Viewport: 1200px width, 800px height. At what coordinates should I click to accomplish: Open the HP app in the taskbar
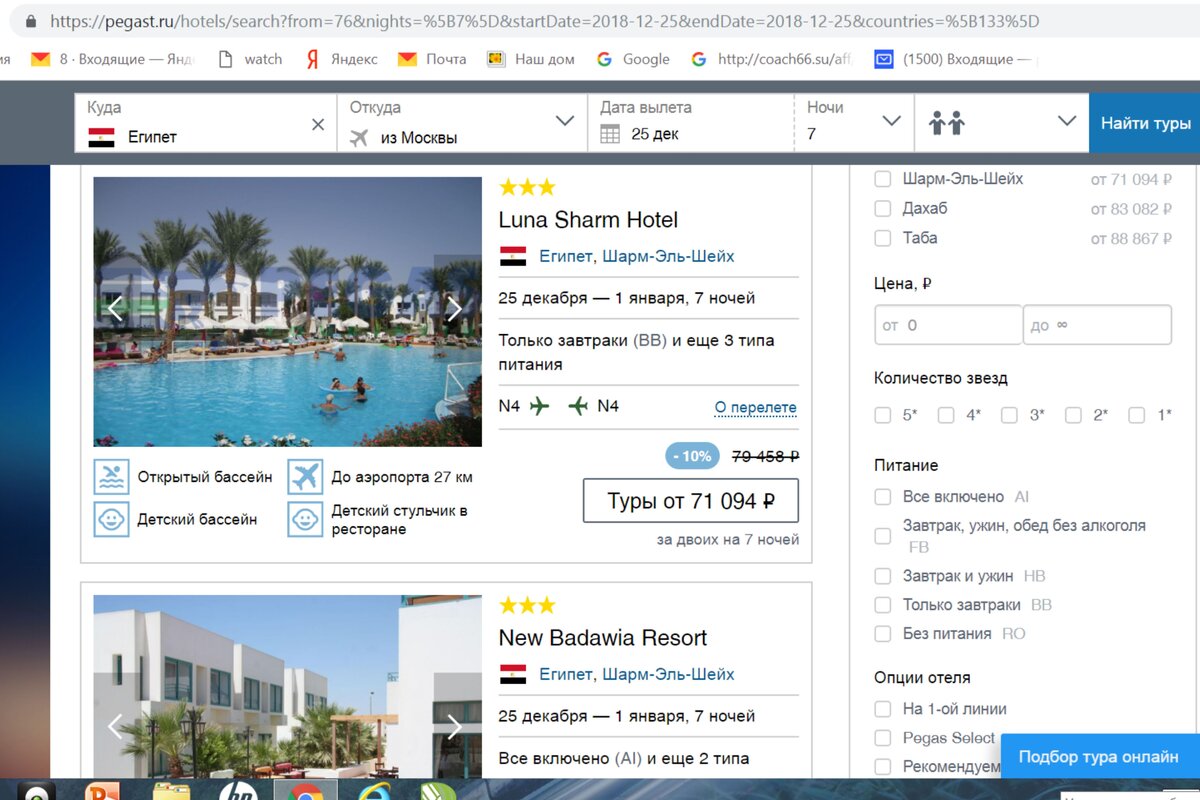point(240,791)
